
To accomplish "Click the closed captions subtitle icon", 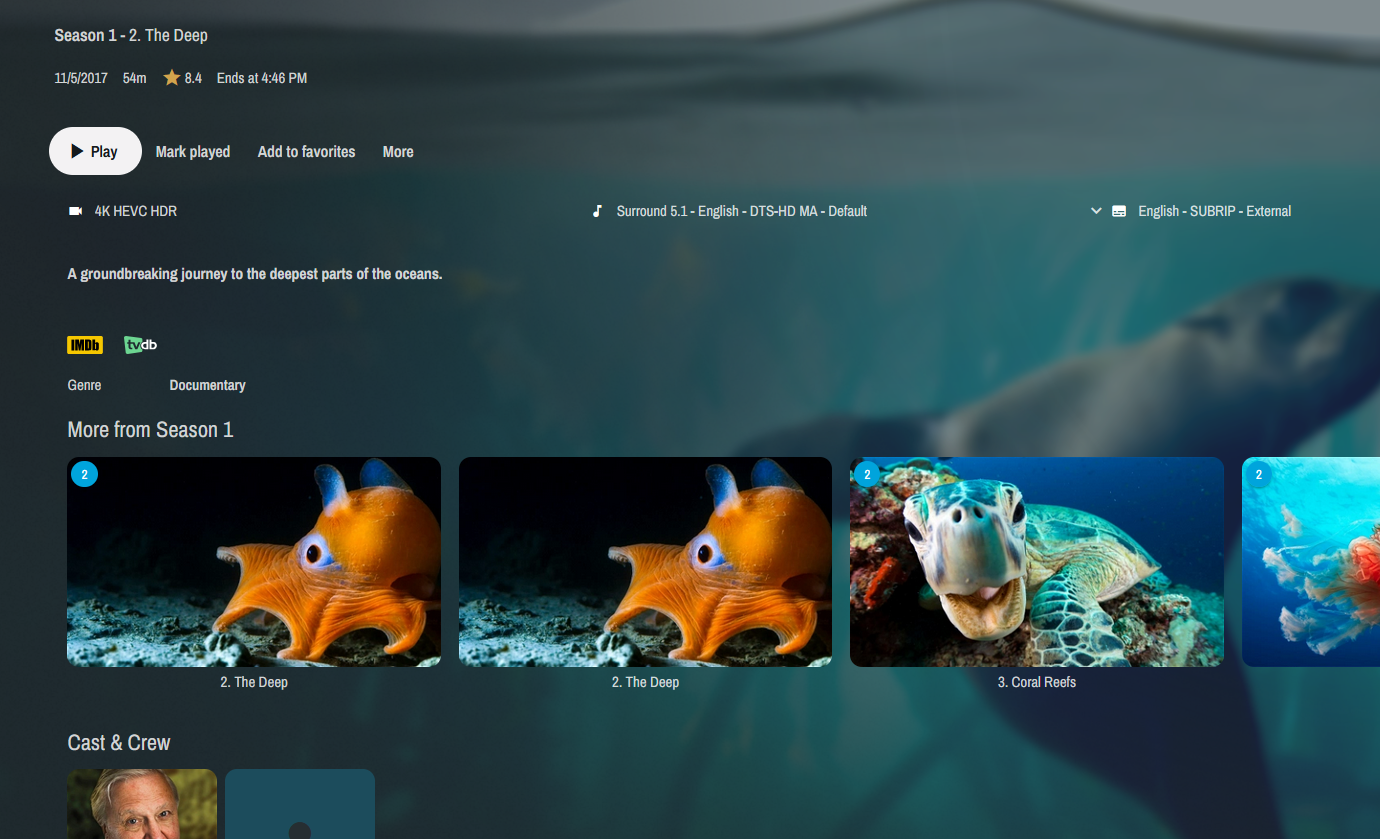I will (1119, 211).
